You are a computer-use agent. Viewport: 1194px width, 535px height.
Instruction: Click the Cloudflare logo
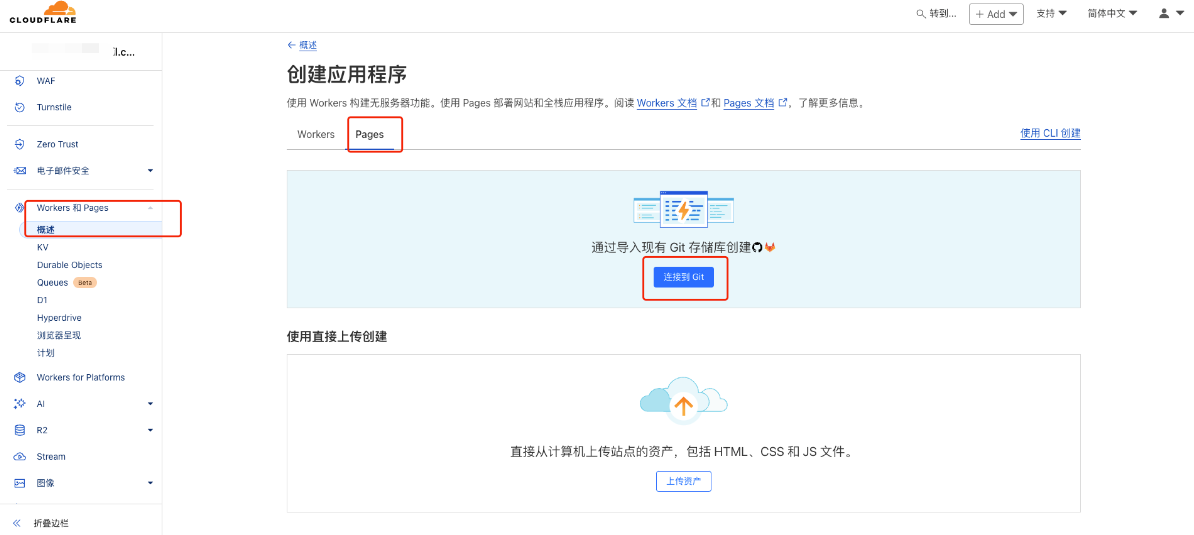43,13
